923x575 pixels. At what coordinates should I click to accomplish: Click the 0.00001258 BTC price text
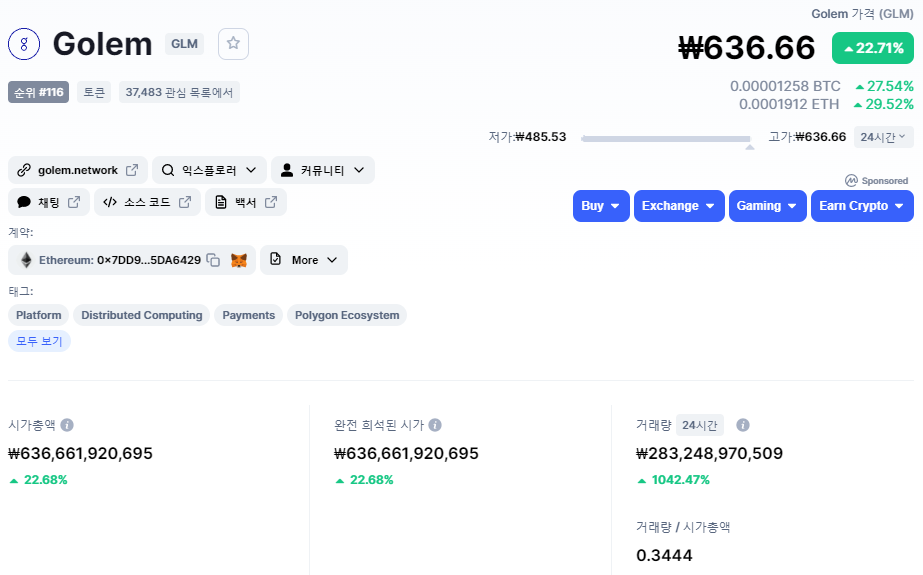[x=785, y=86]
